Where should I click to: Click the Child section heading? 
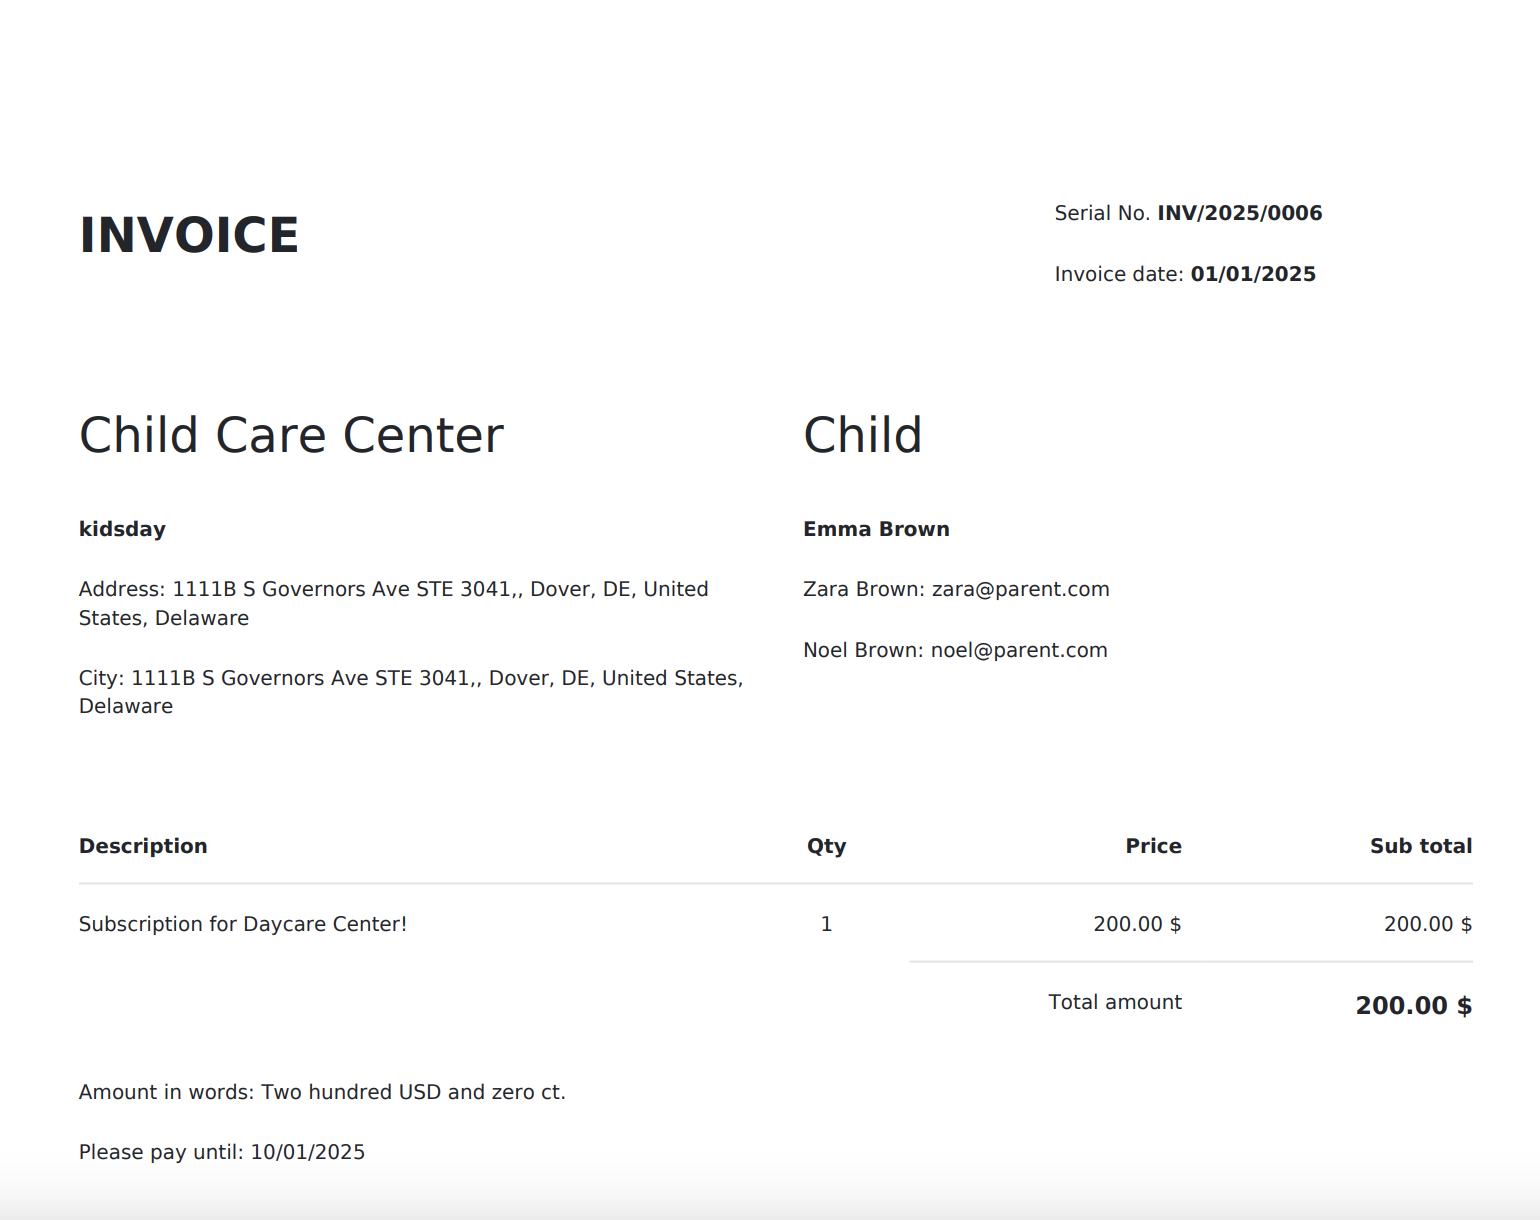click(862, 435)
